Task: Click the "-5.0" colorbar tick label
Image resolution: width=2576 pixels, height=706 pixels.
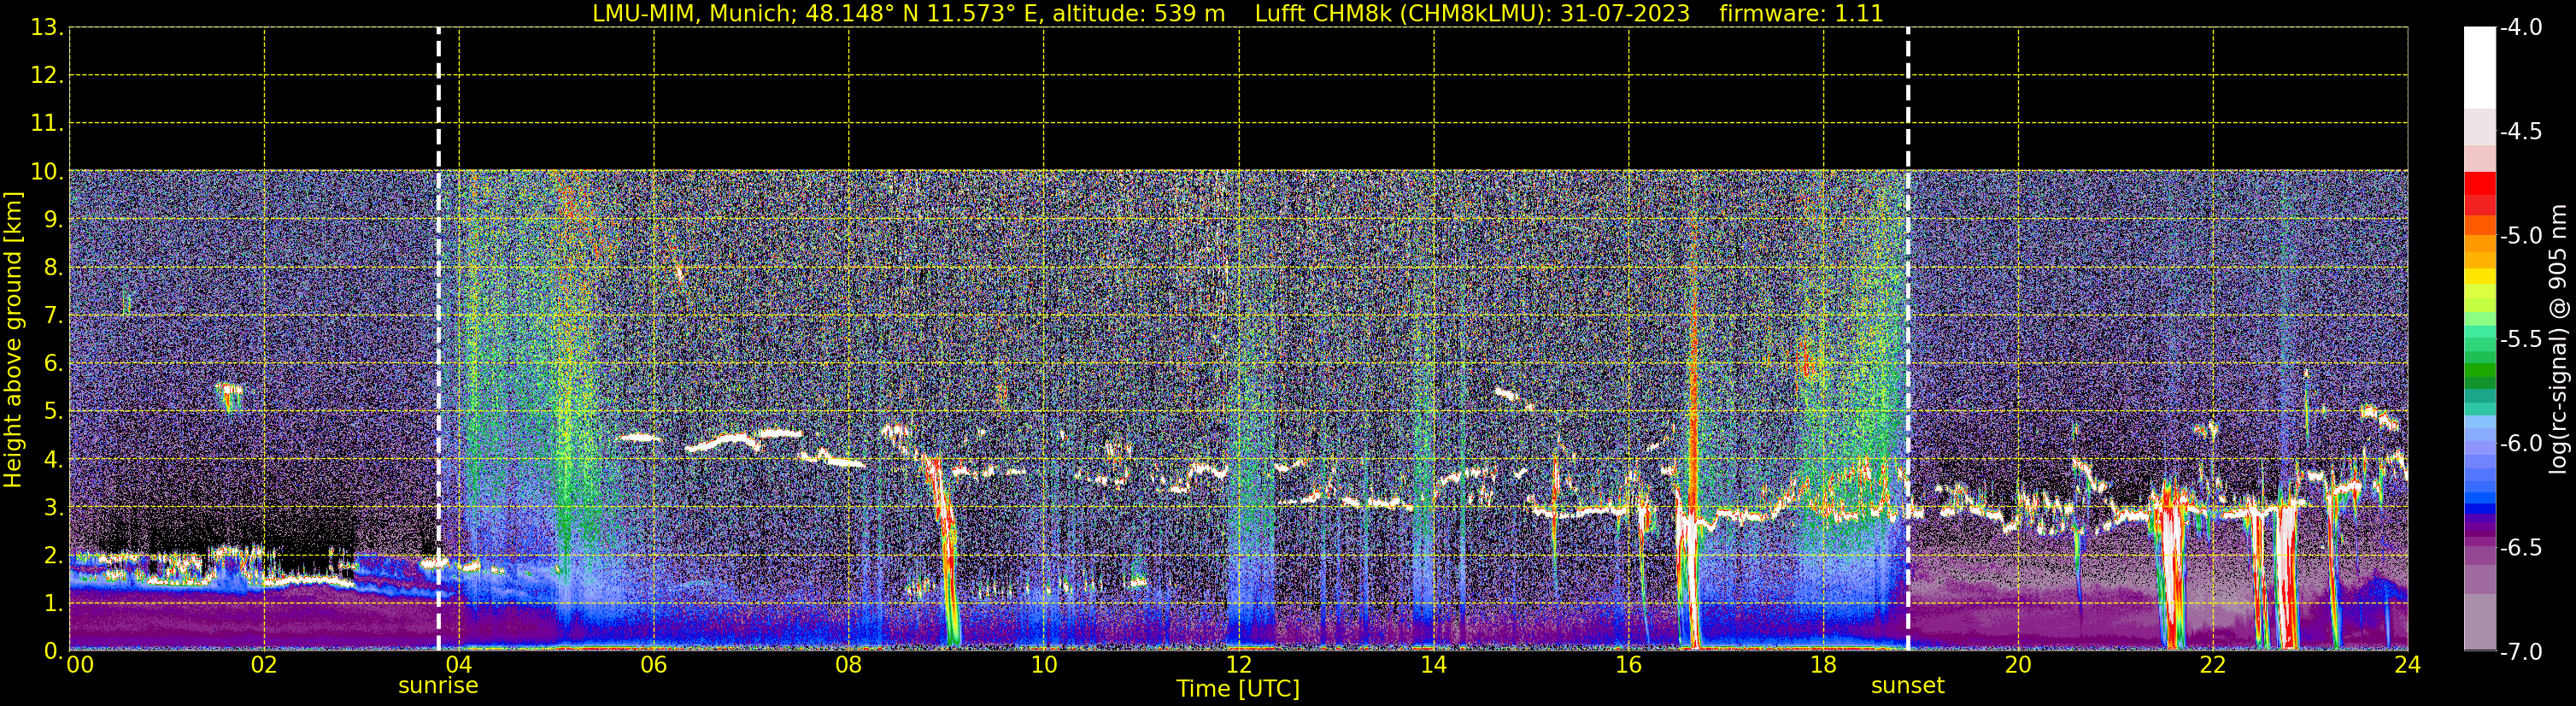Action: [x=2520, y=236]
